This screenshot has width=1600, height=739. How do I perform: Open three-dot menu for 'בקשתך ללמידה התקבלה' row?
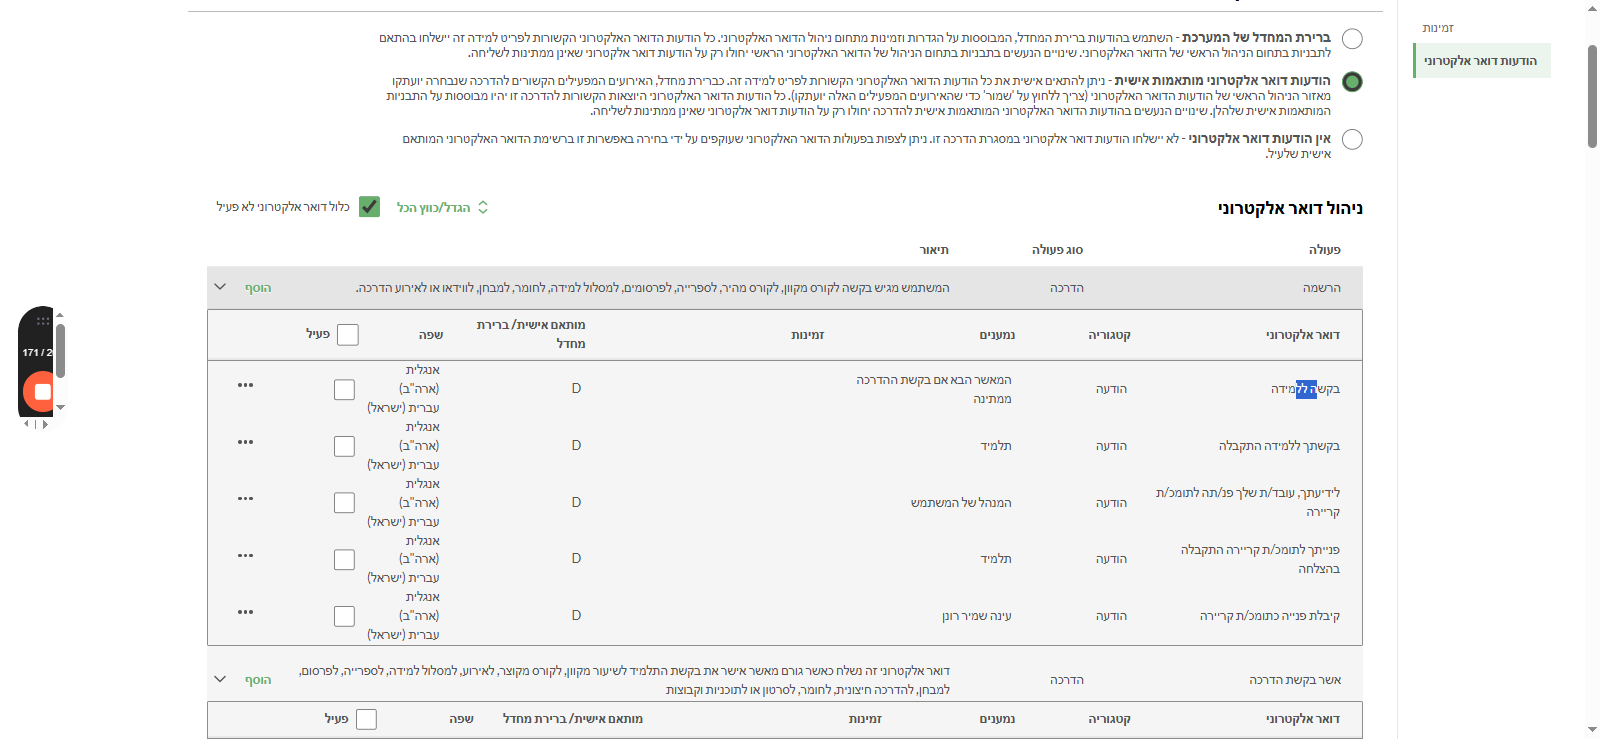pyautogui.click(x=245, y=442)
